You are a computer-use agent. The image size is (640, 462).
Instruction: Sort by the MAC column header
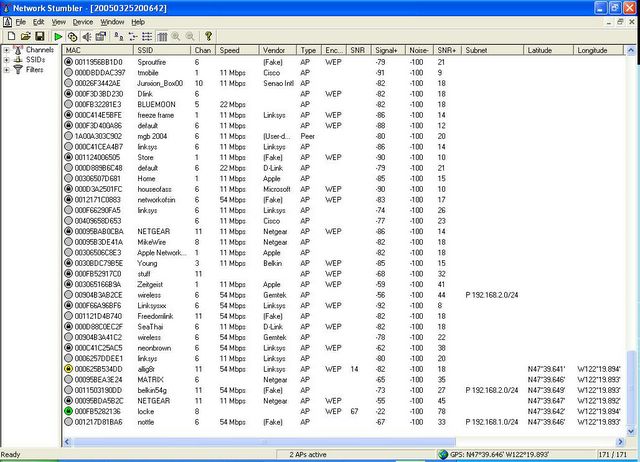pyautogui.click(x=98, y=50)
